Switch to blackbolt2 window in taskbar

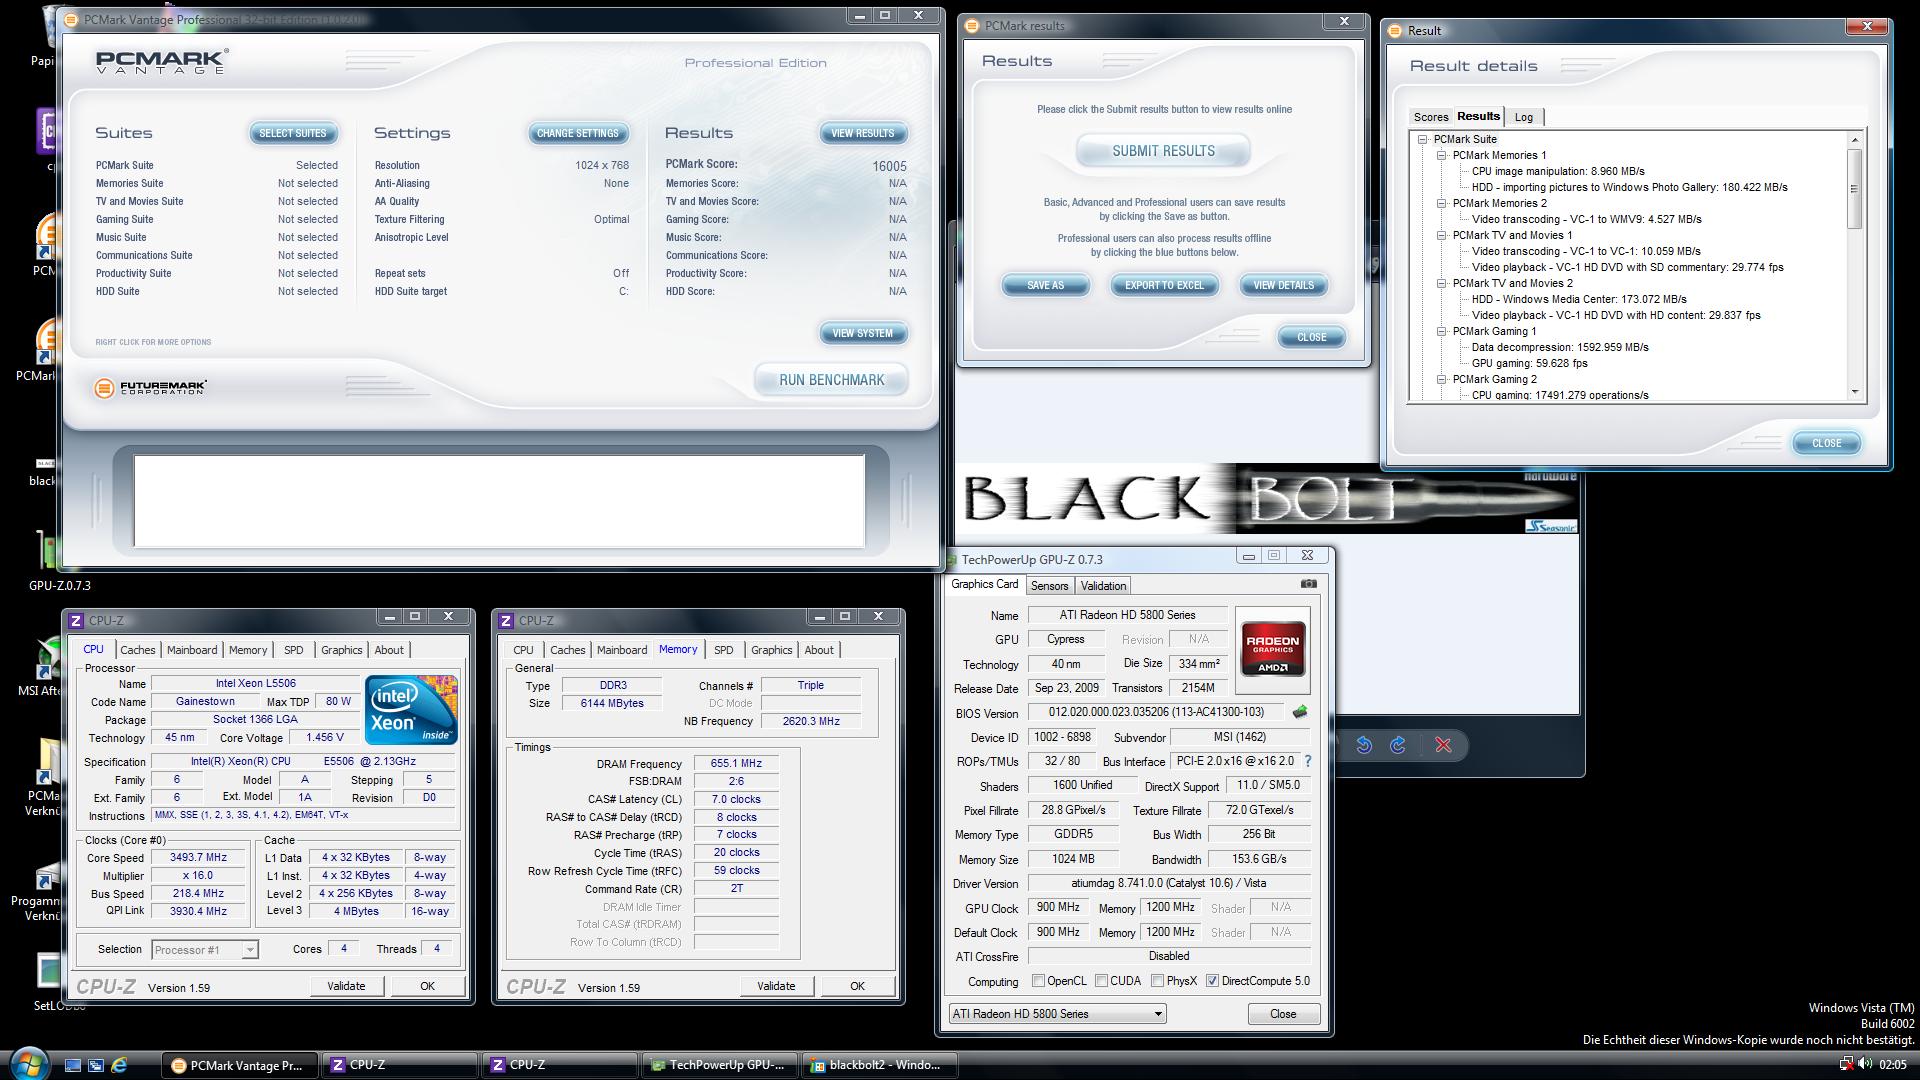pos(880,1065)
